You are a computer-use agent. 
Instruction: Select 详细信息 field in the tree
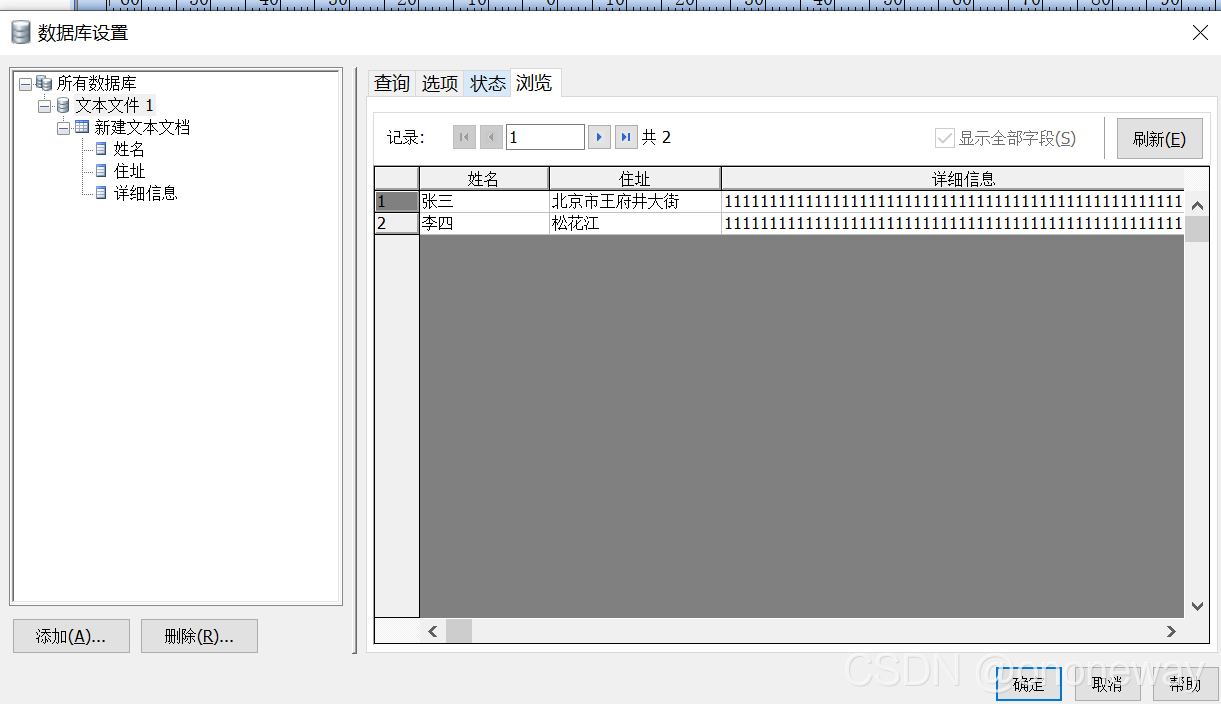click(145, 193)
